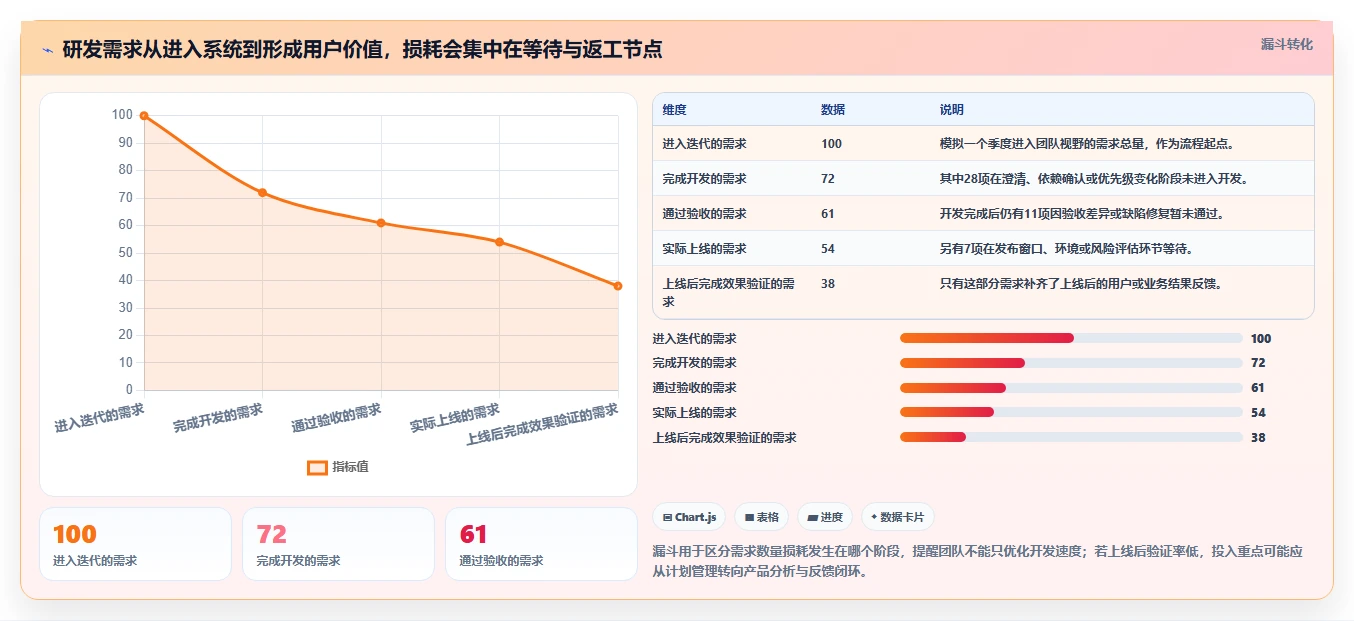Select the 表格 chip
The image size is (1354, 621).
[761, 517]
